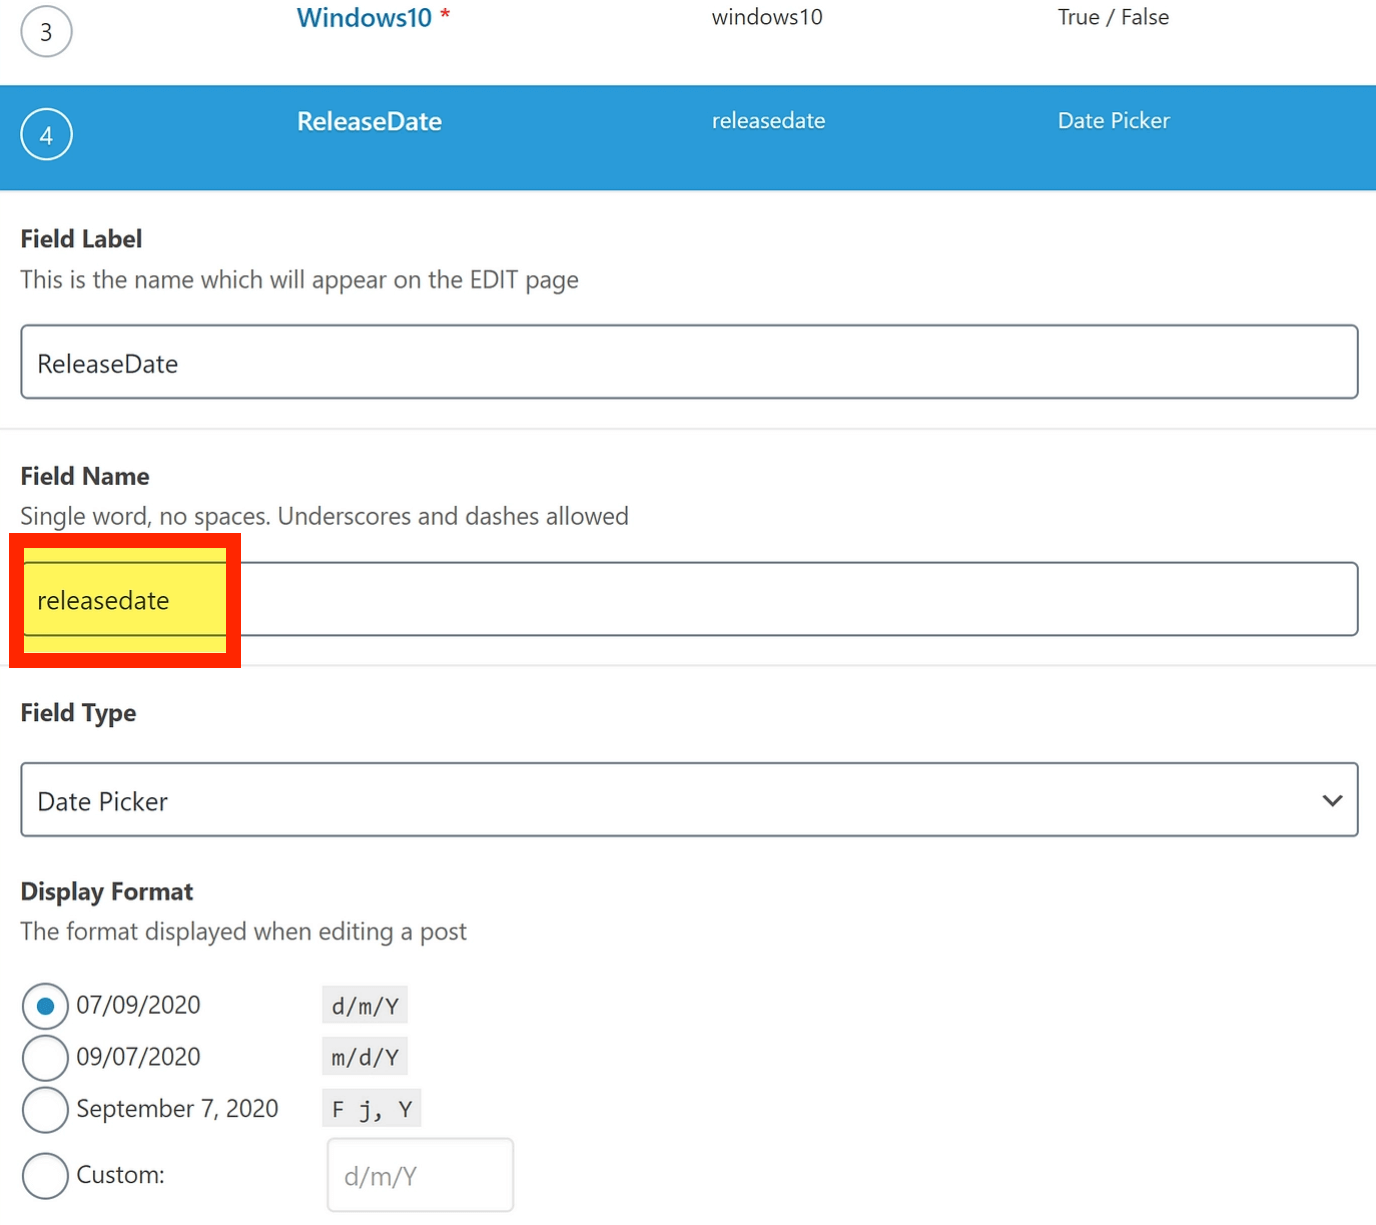
Task: Click the 'd/m/Y' code label
Action: (365, 1006)
